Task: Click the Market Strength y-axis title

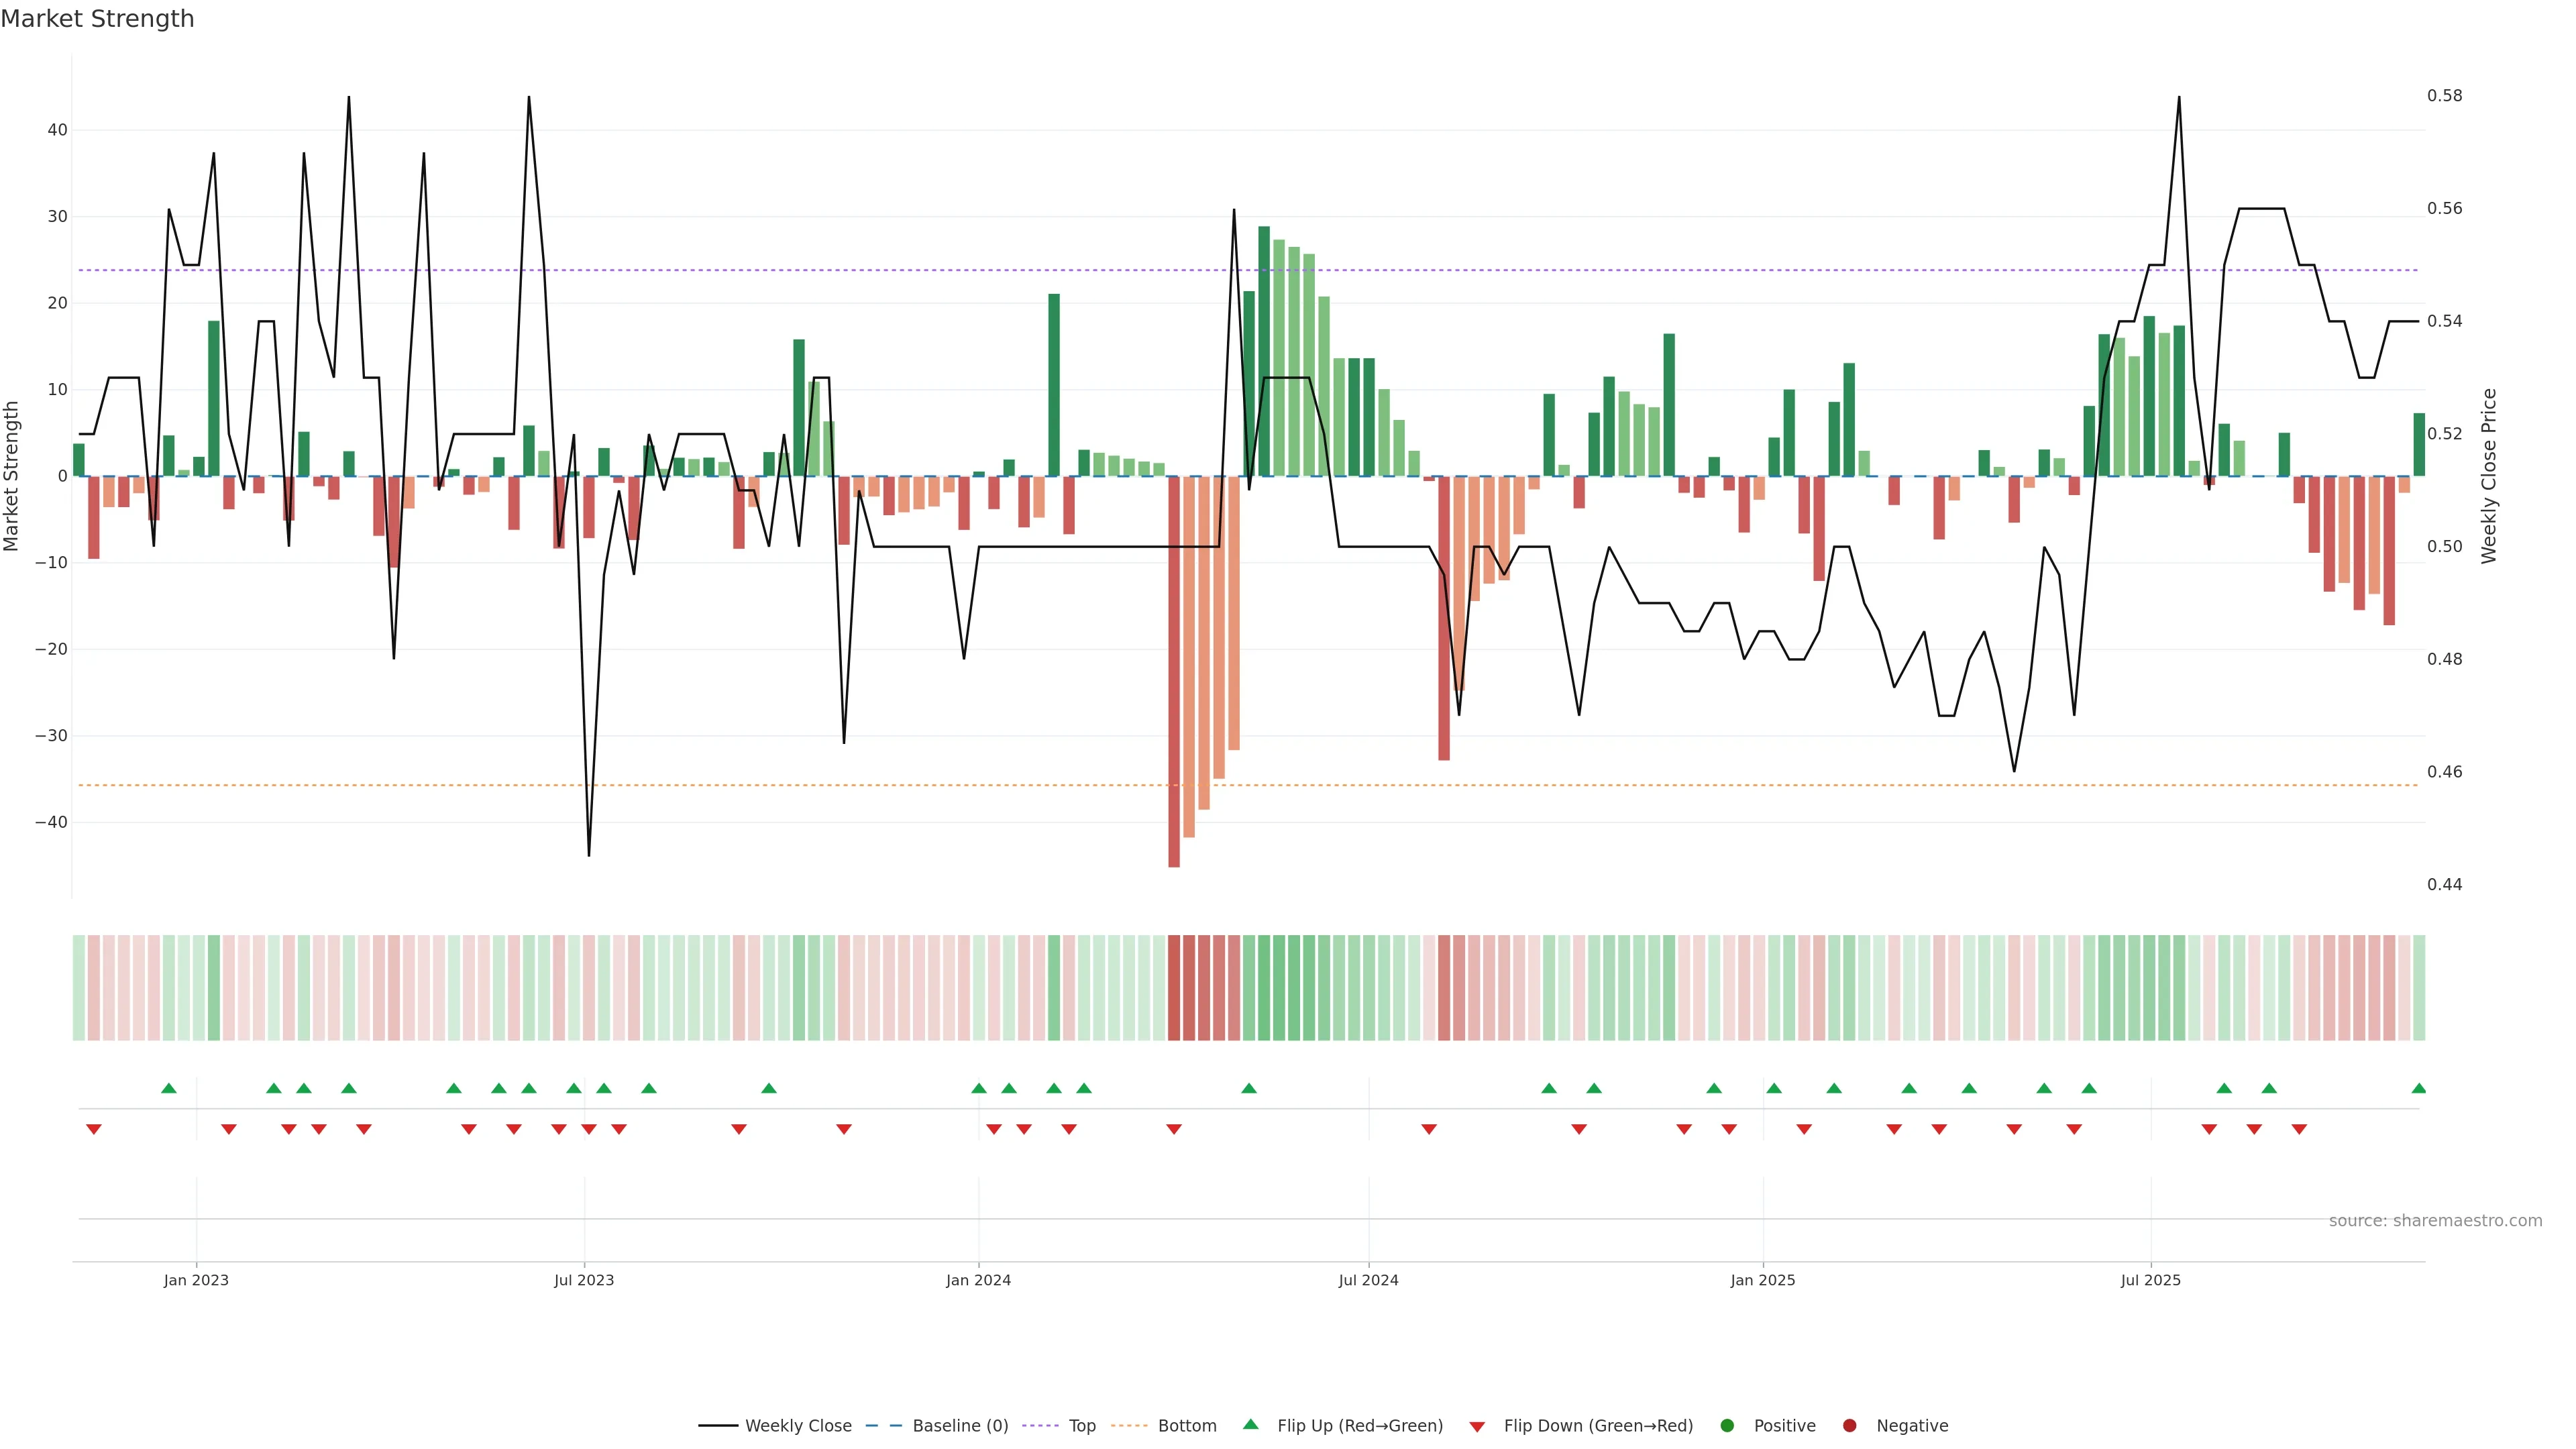Action: [x=12, y=476]
